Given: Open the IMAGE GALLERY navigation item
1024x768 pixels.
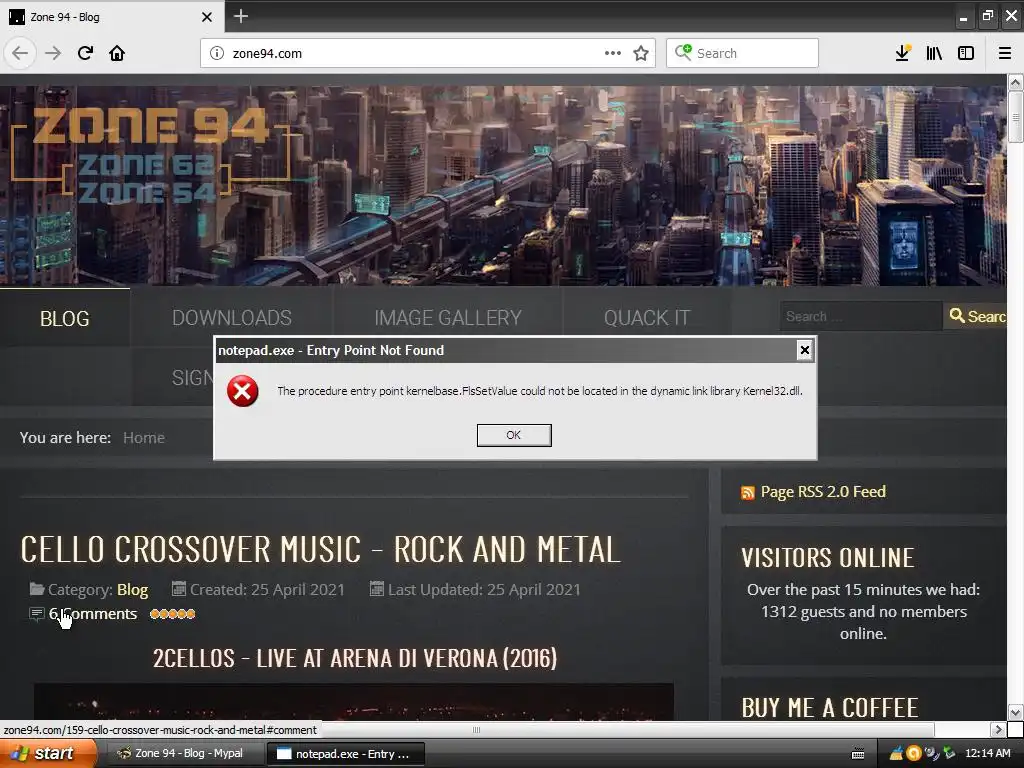Looking at the screenshot, I should [448, 318].
